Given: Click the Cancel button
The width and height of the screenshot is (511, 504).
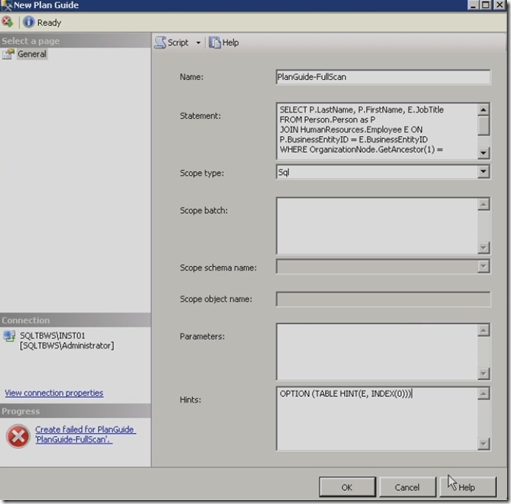Looking at the screenshot, I should (x=407, y=487).
